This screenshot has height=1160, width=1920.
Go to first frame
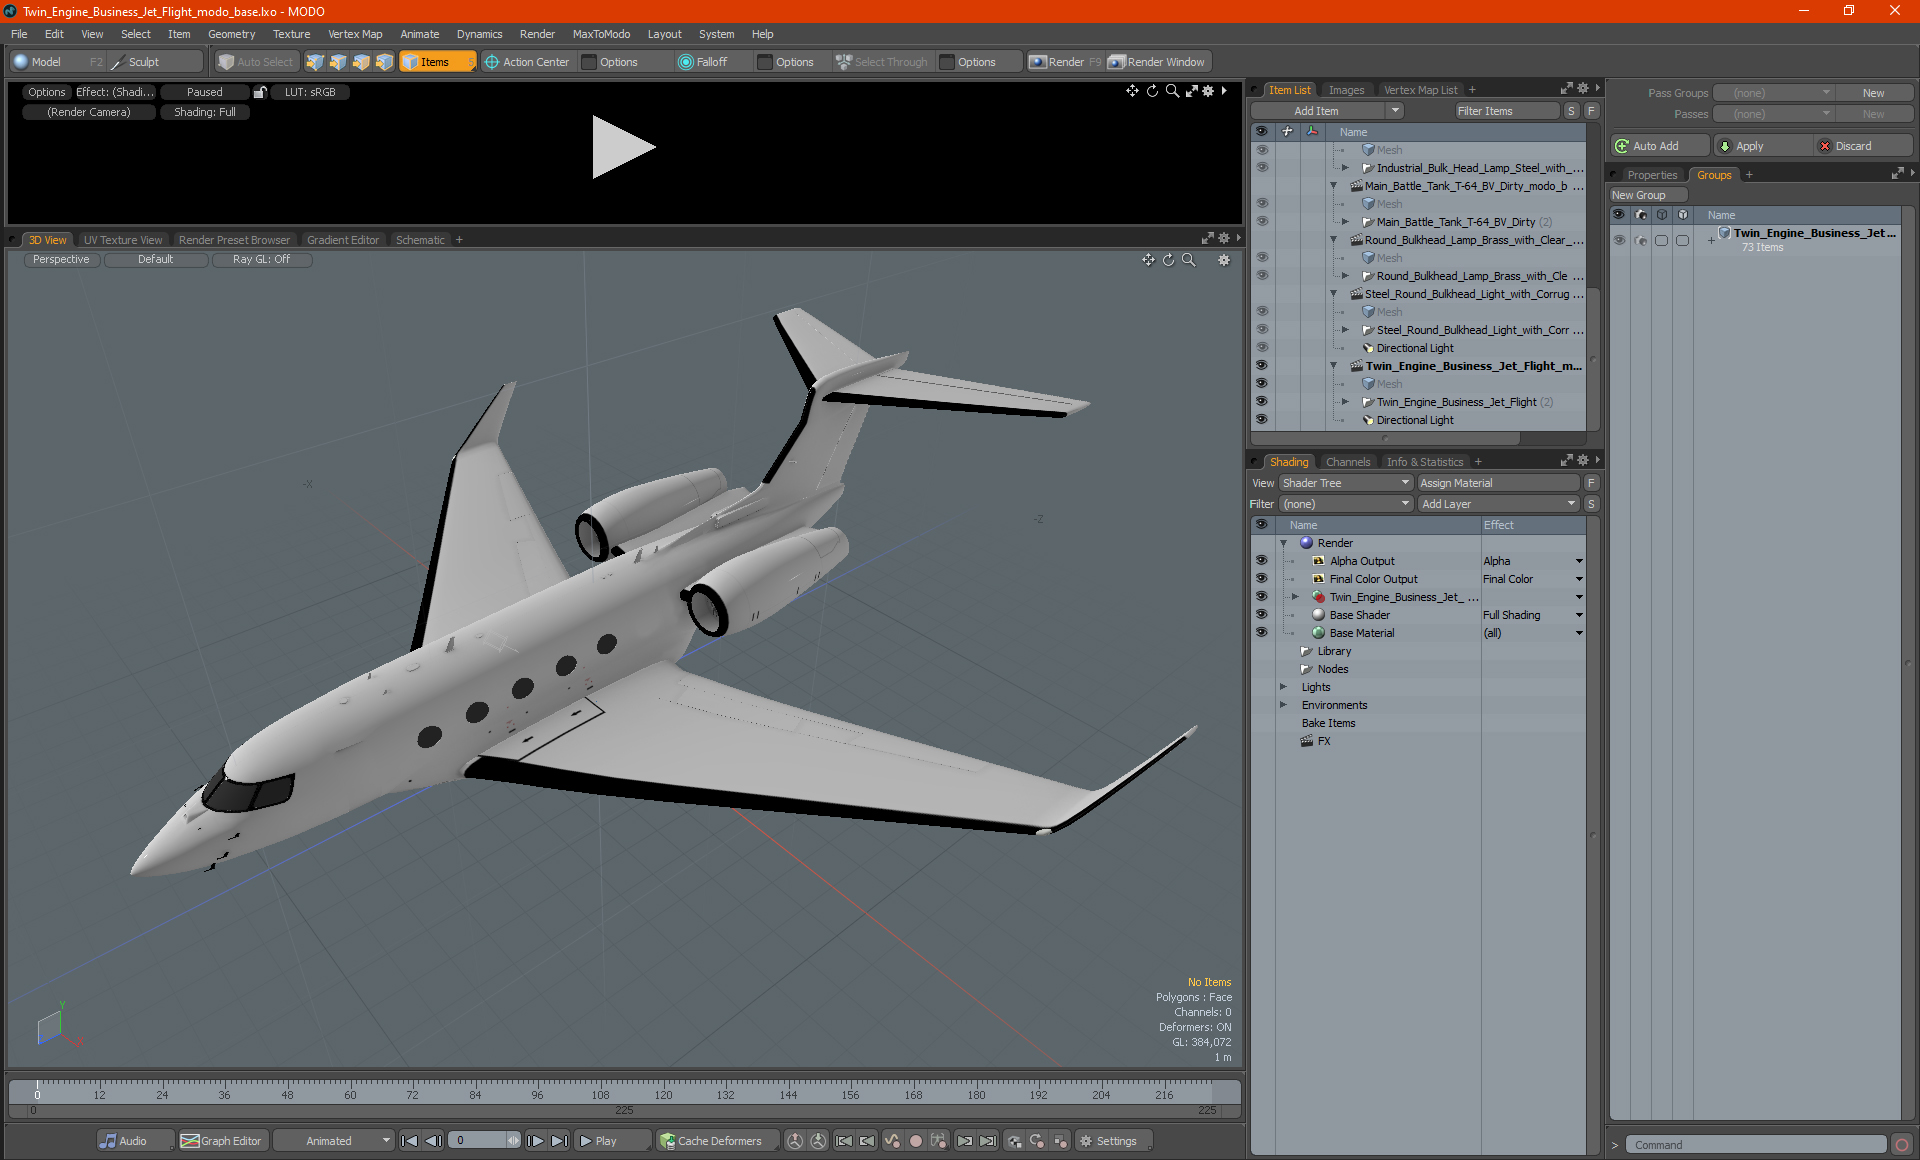pos(409,1141)
